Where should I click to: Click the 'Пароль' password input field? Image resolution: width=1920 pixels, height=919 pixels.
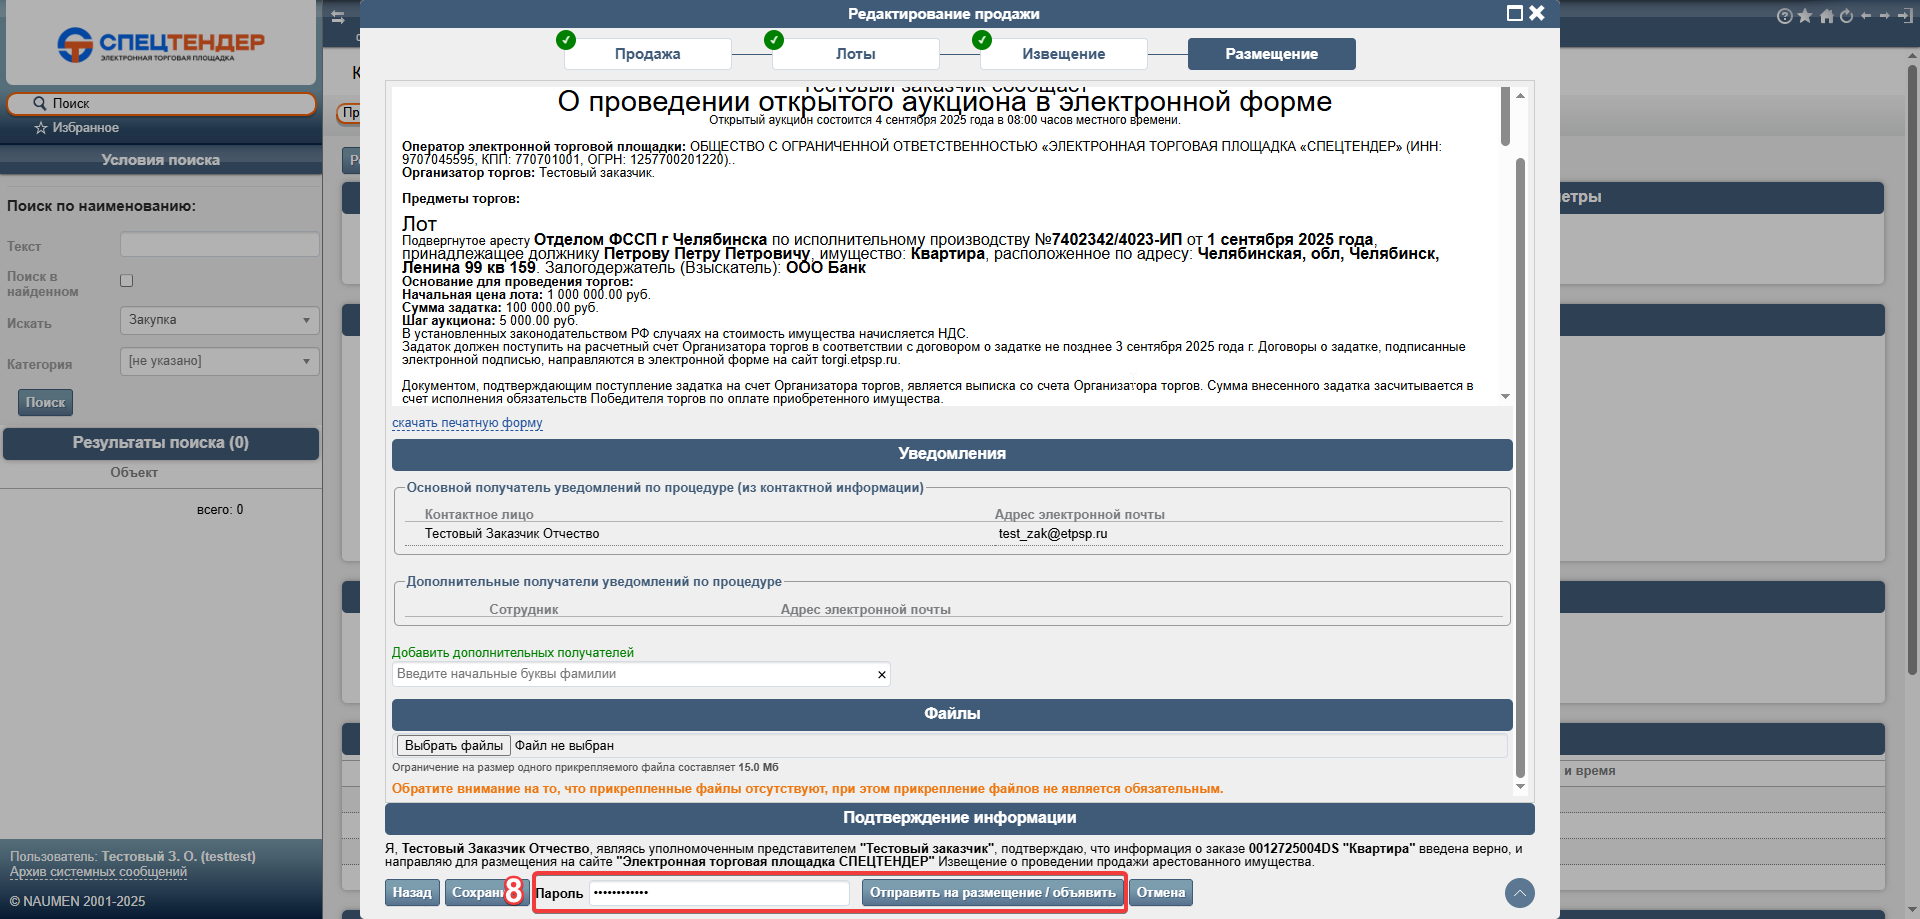(x=719, y=893)
